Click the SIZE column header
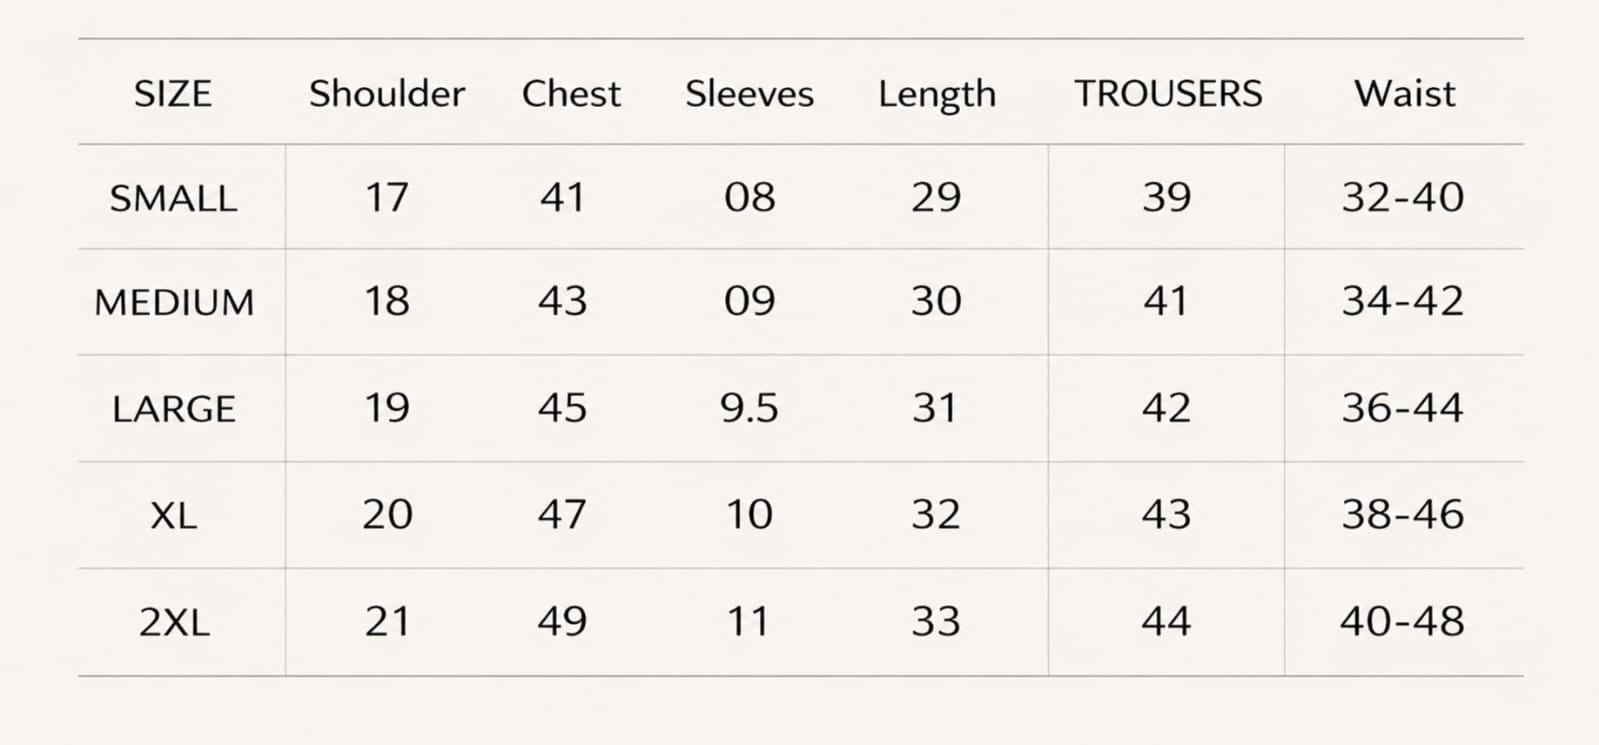Viewport: 1599px width, 745px height. click(173, 94)
